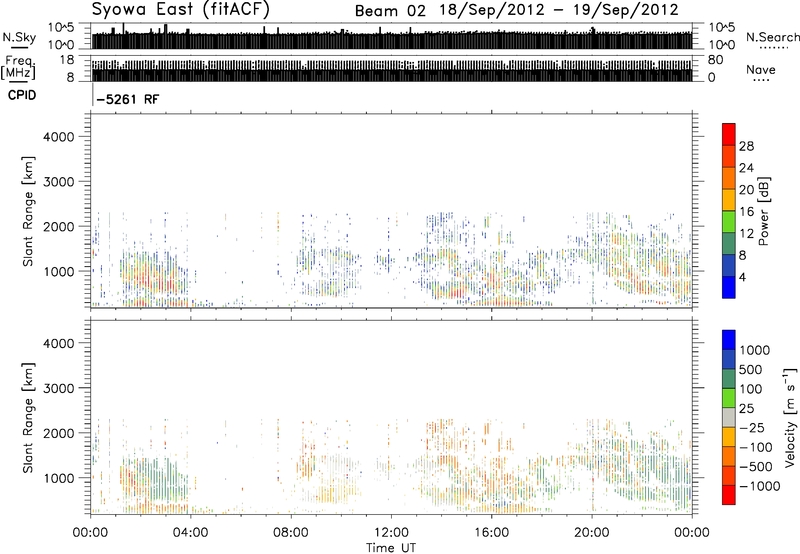
Task: Click the '16:00' time axis tick
Action: [491, 533]
